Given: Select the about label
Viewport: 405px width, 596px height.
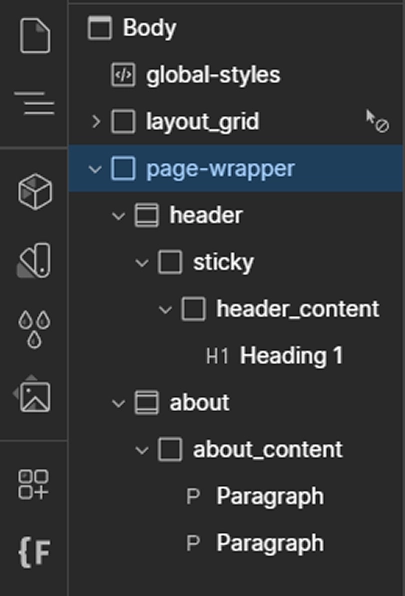Looking at the screenshot, I should click(x=199, y=403).
